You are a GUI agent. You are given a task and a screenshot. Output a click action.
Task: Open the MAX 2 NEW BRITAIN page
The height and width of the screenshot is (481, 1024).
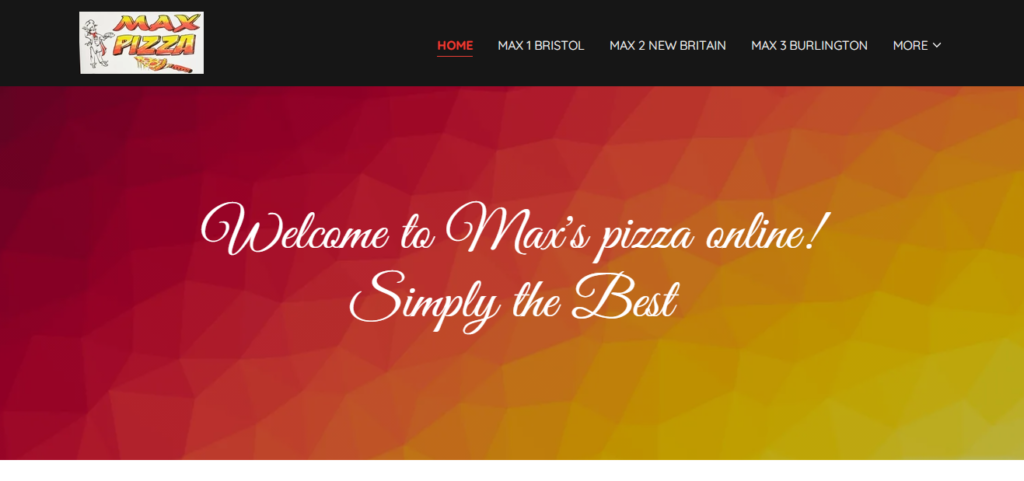click(667, 46)
